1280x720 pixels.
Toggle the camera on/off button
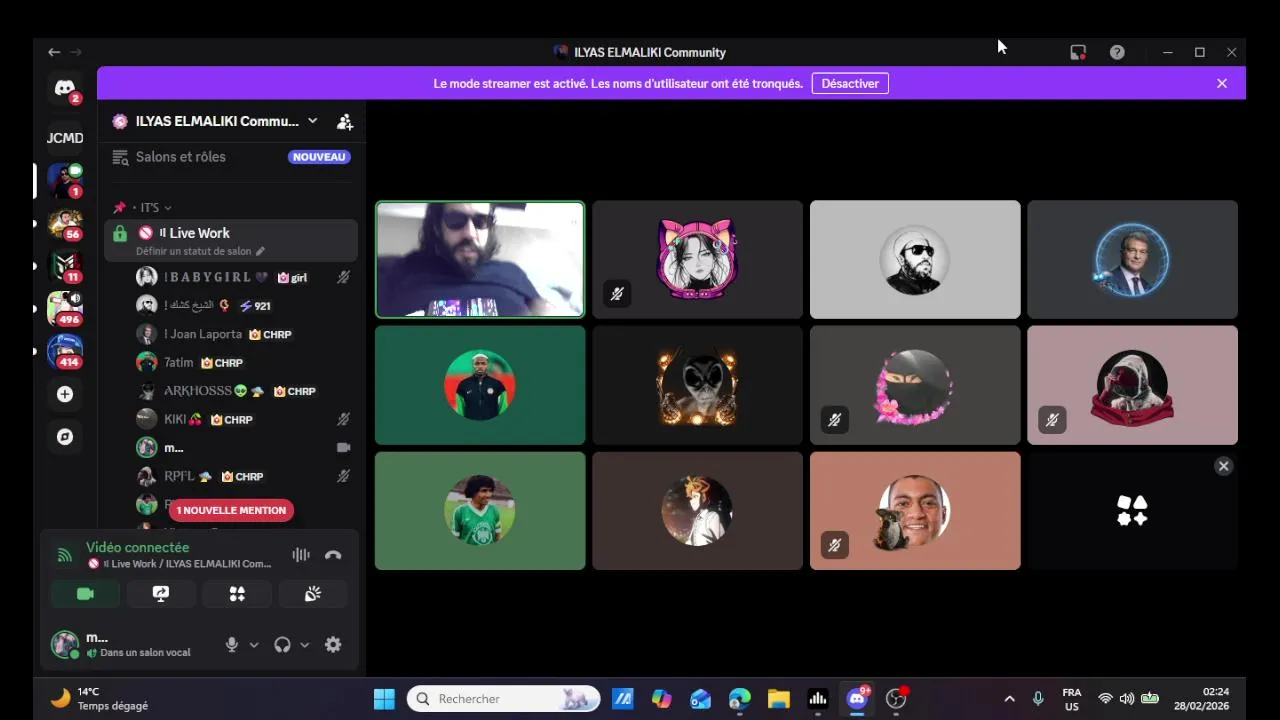[x=85, y=594]
